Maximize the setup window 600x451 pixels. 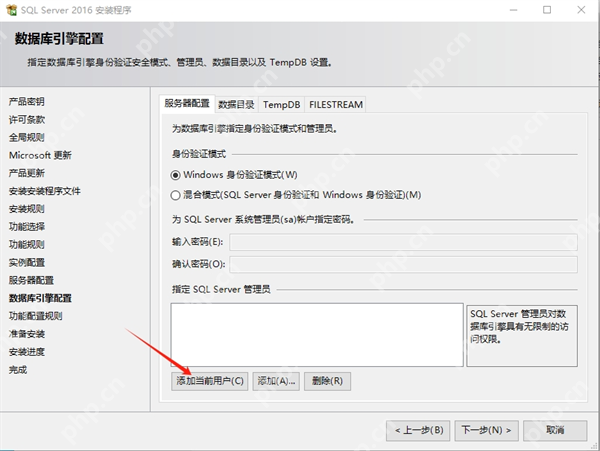547,10
